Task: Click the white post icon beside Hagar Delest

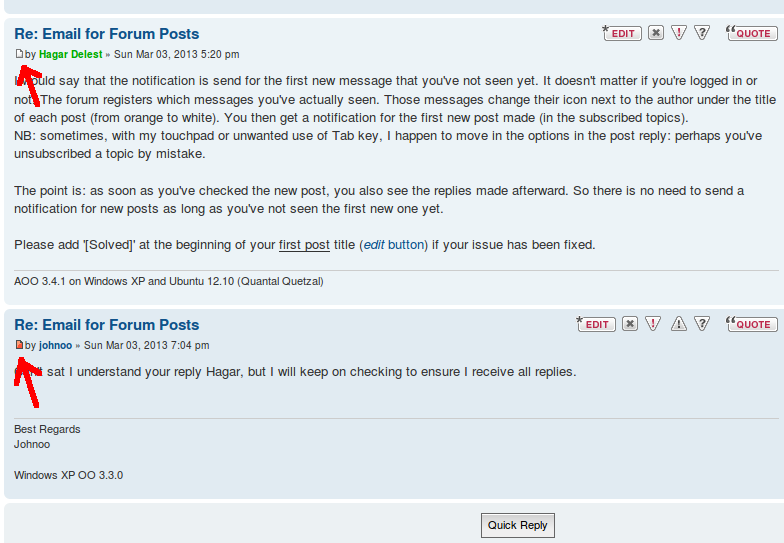Action: (x=19, y=54)
